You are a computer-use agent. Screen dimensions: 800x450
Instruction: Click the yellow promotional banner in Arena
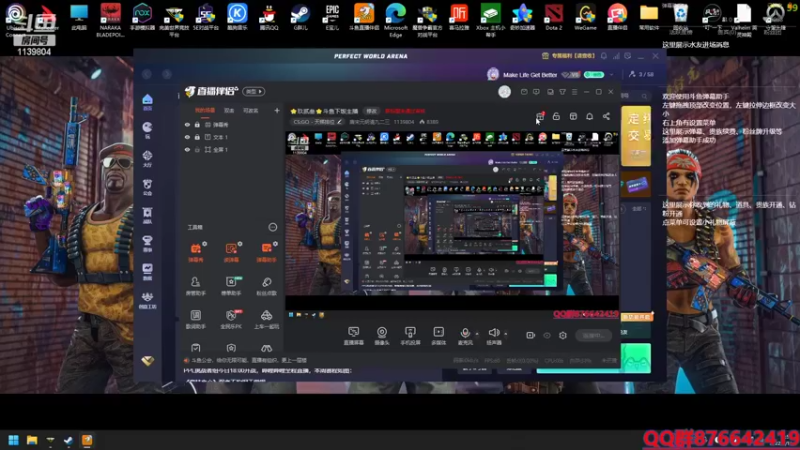(636, 136)
